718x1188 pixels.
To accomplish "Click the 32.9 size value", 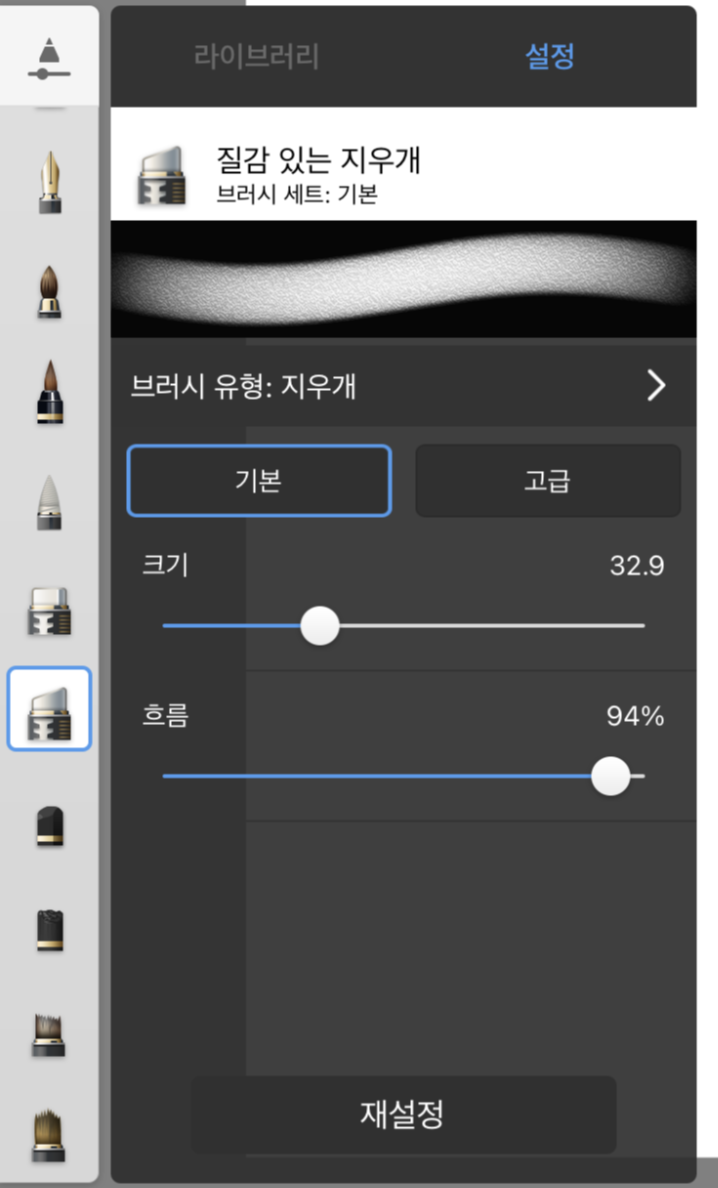I will pos(637,566).
